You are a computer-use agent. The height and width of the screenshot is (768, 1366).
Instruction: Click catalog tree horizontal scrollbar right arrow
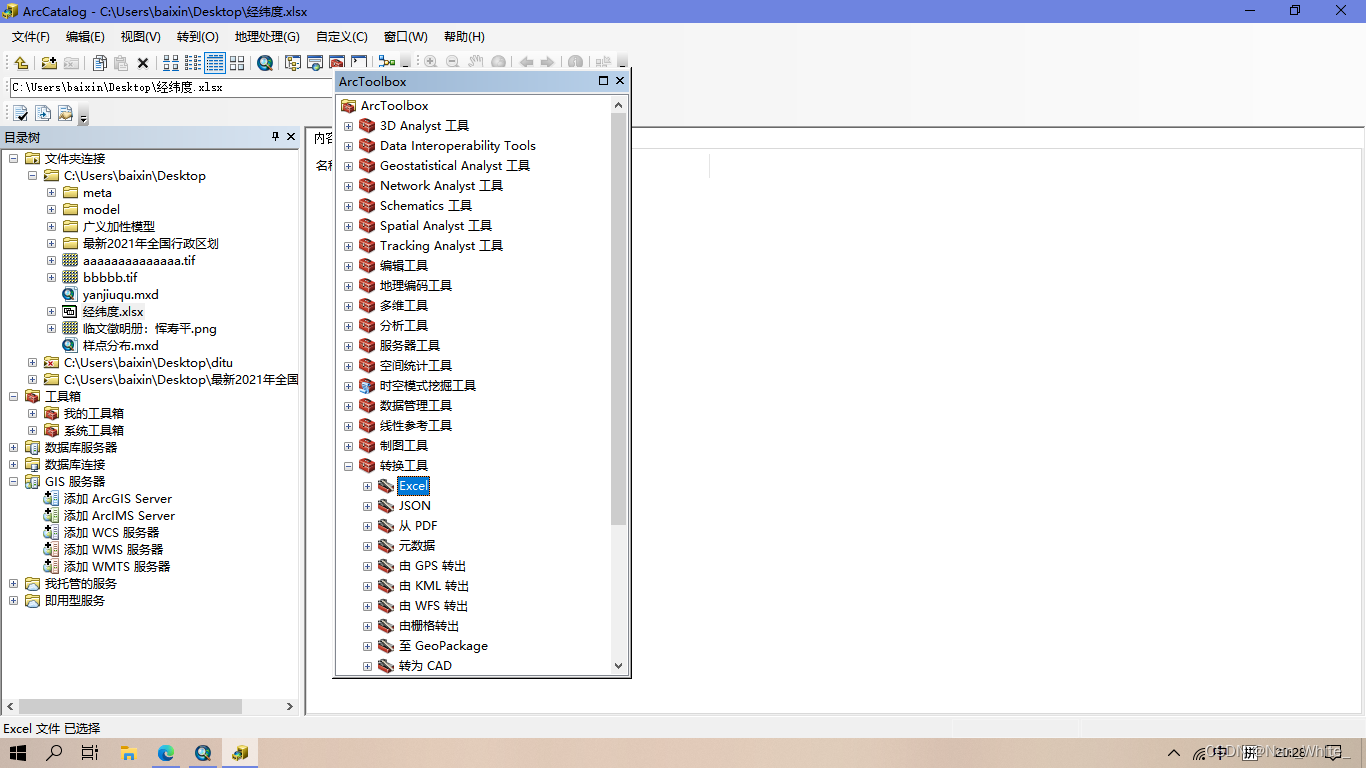click(x=290, y=706)
